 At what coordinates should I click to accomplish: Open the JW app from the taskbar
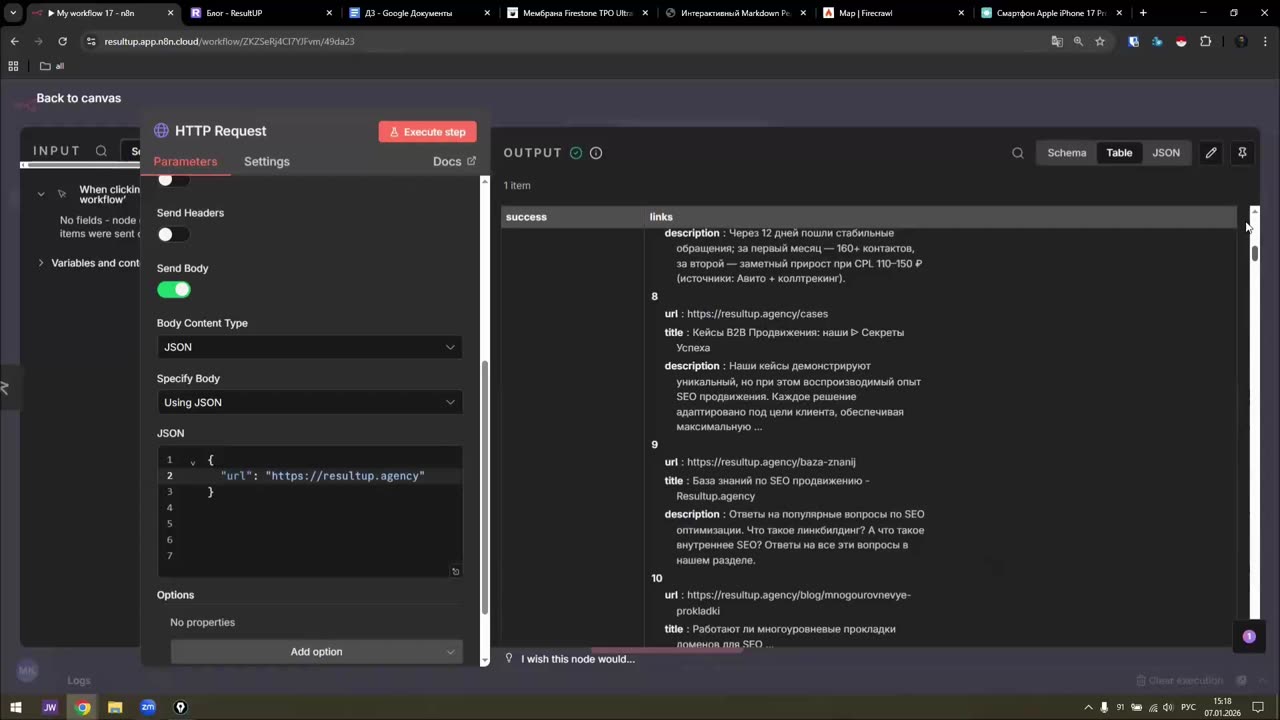pos(50,707)
